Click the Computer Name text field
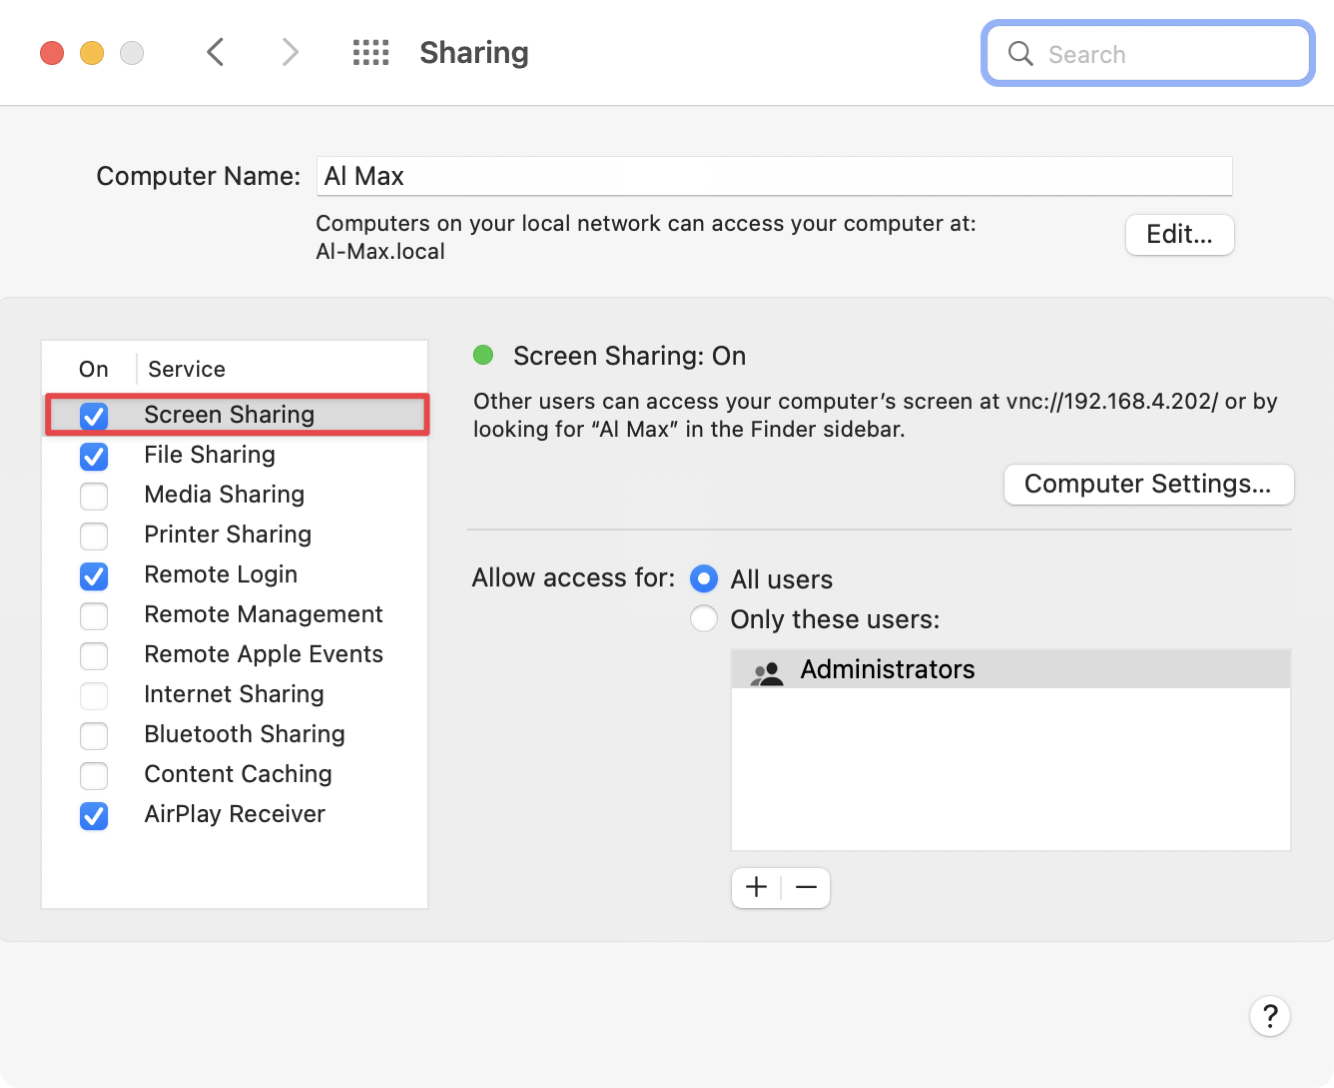 pyautogui.click(x=774, y=176)
